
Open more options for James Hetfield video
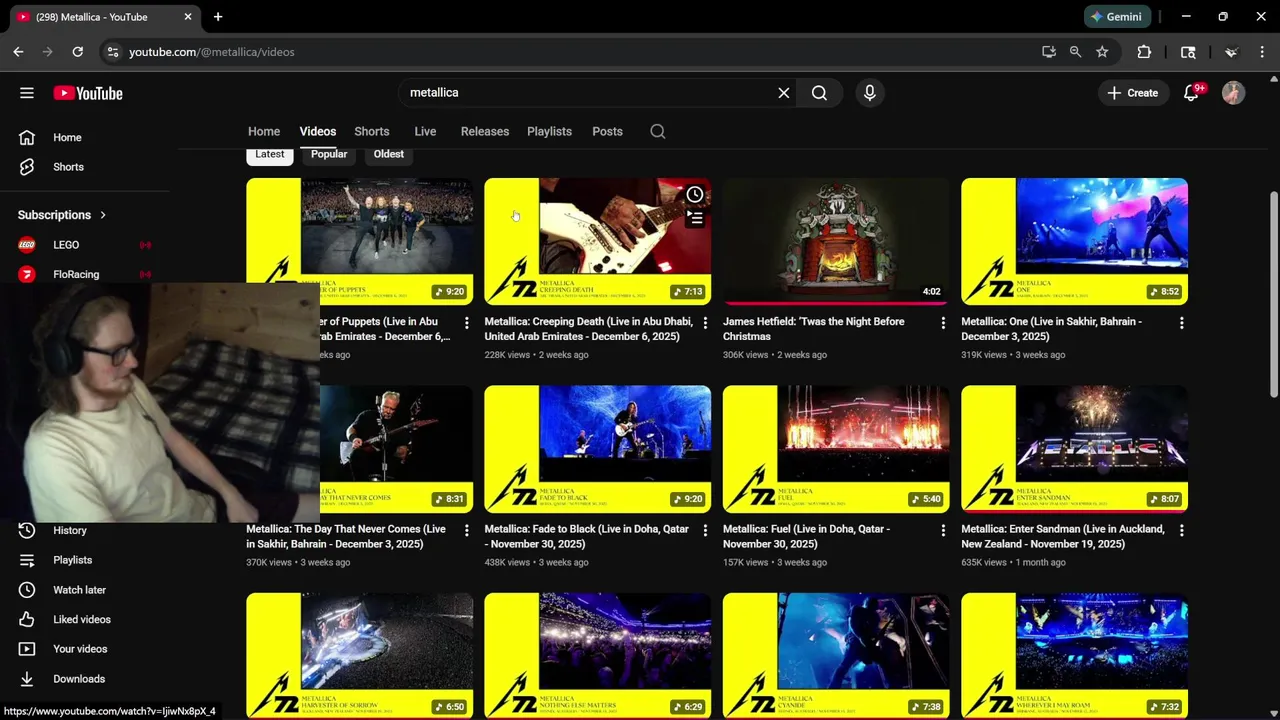(943, 323)
